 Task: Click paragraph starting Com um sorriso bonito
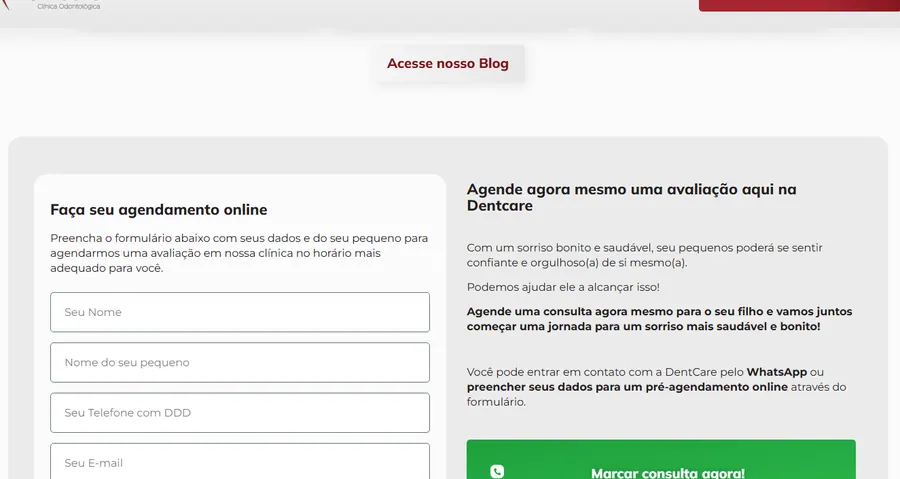point(645,255)
